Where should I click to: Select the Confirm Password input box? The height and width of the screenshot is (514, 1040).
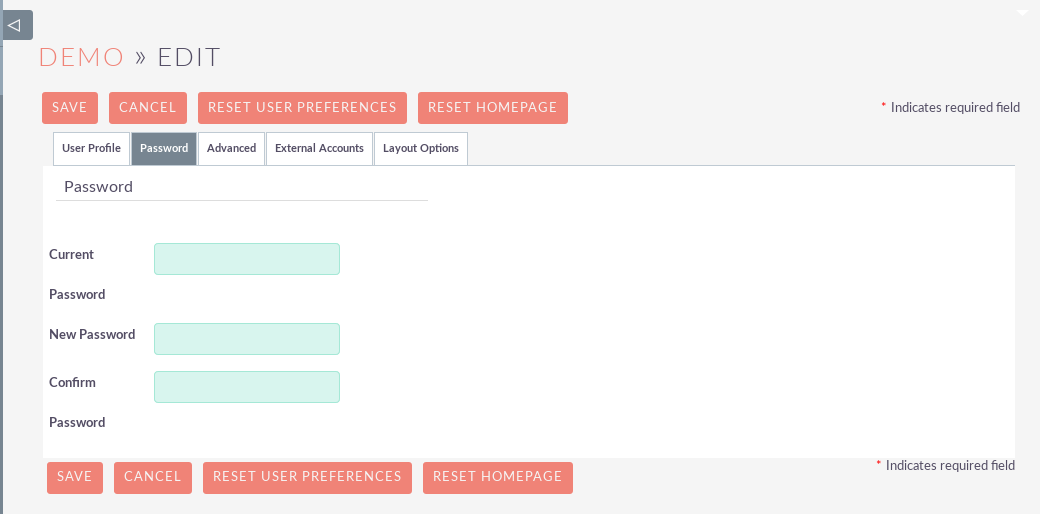click(247, 387)
